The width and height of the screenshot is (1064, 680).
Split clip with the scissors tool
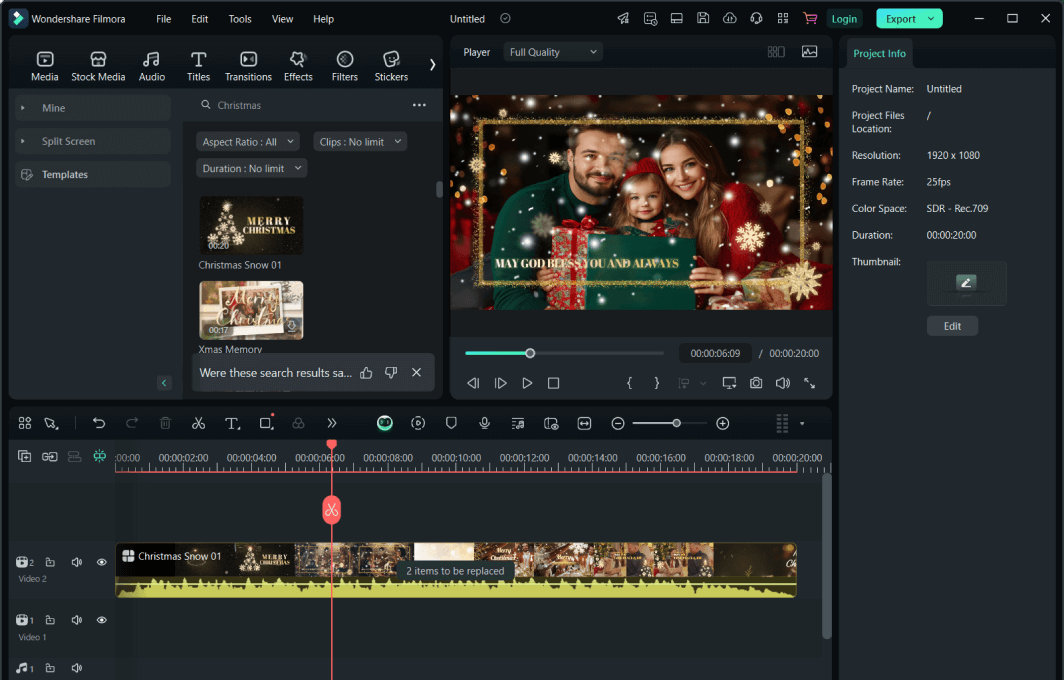pos(198,423)
